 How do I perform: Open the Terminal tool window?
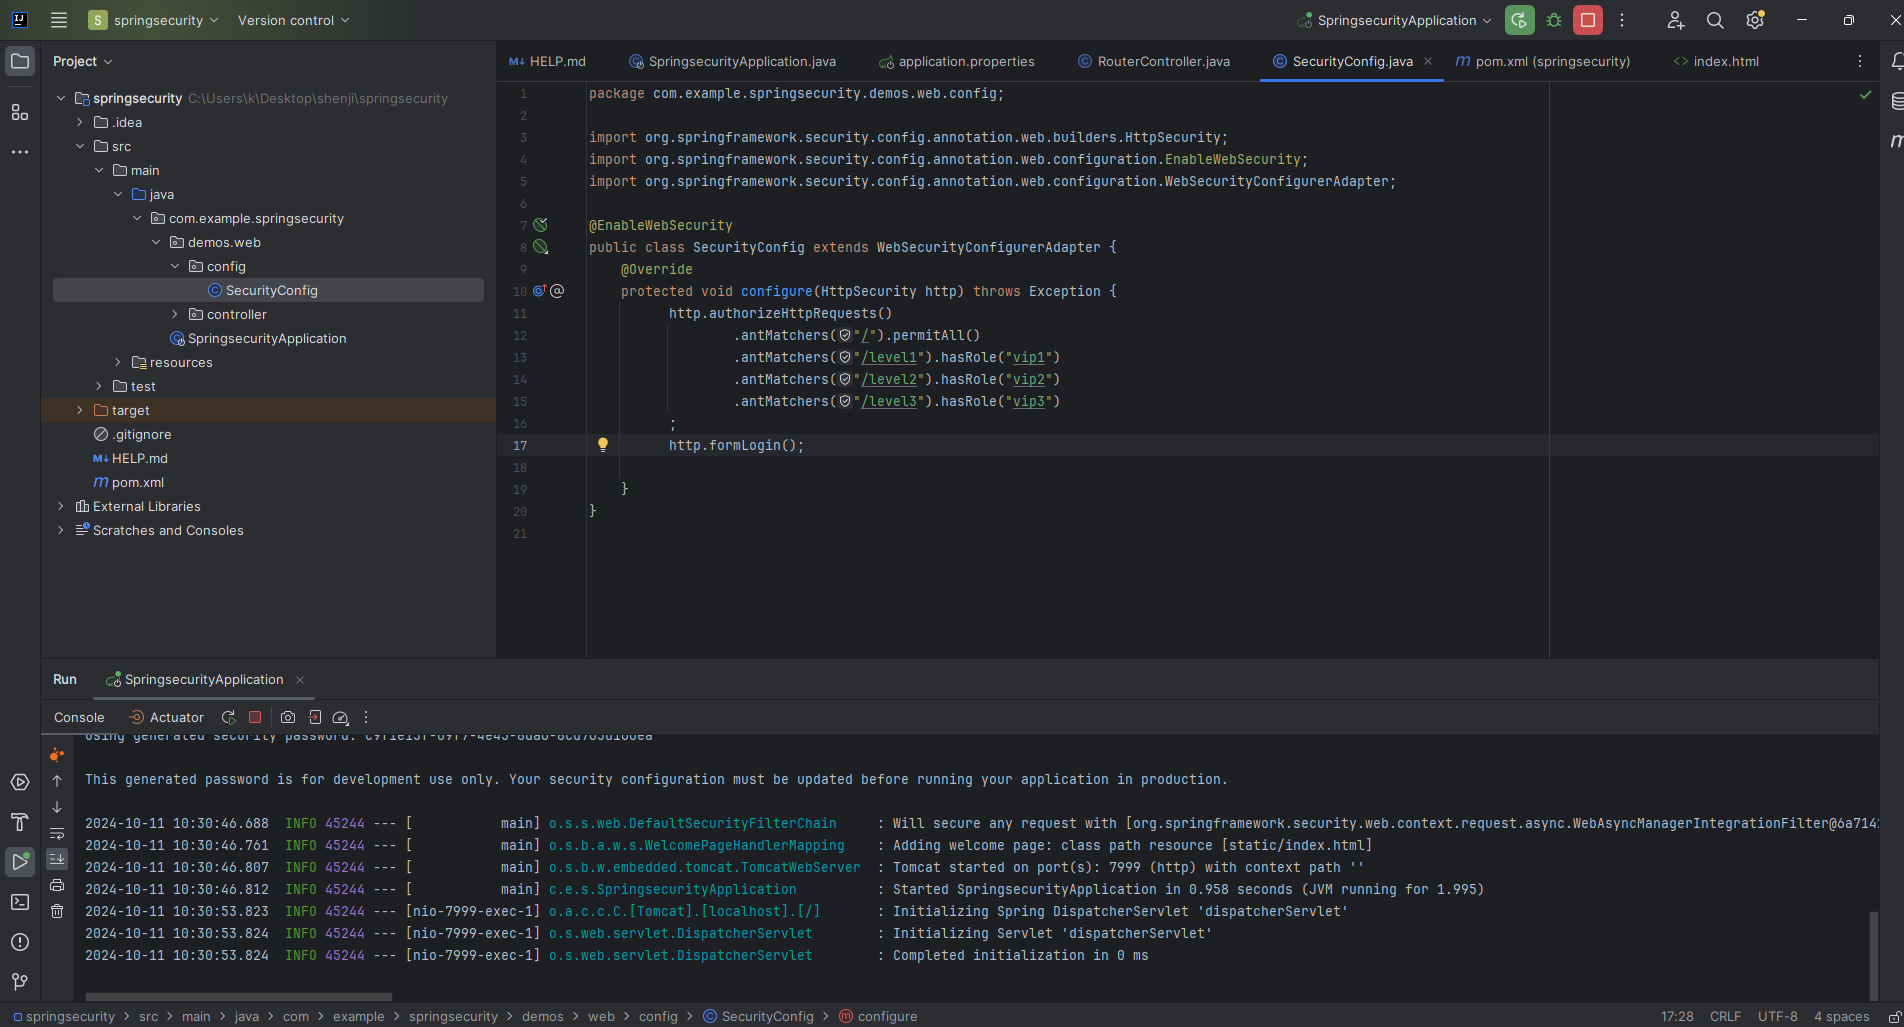click(20, 902)
